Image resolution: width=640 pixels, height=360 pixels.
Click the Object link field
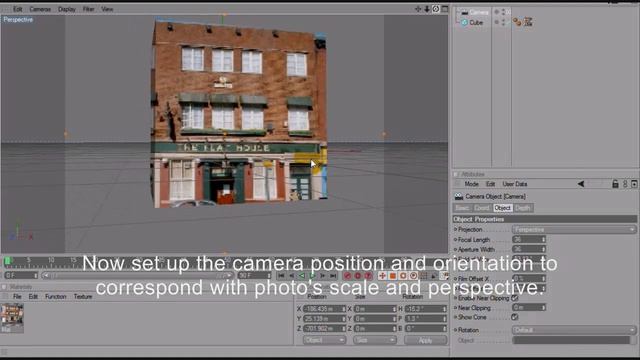[571, 340]
